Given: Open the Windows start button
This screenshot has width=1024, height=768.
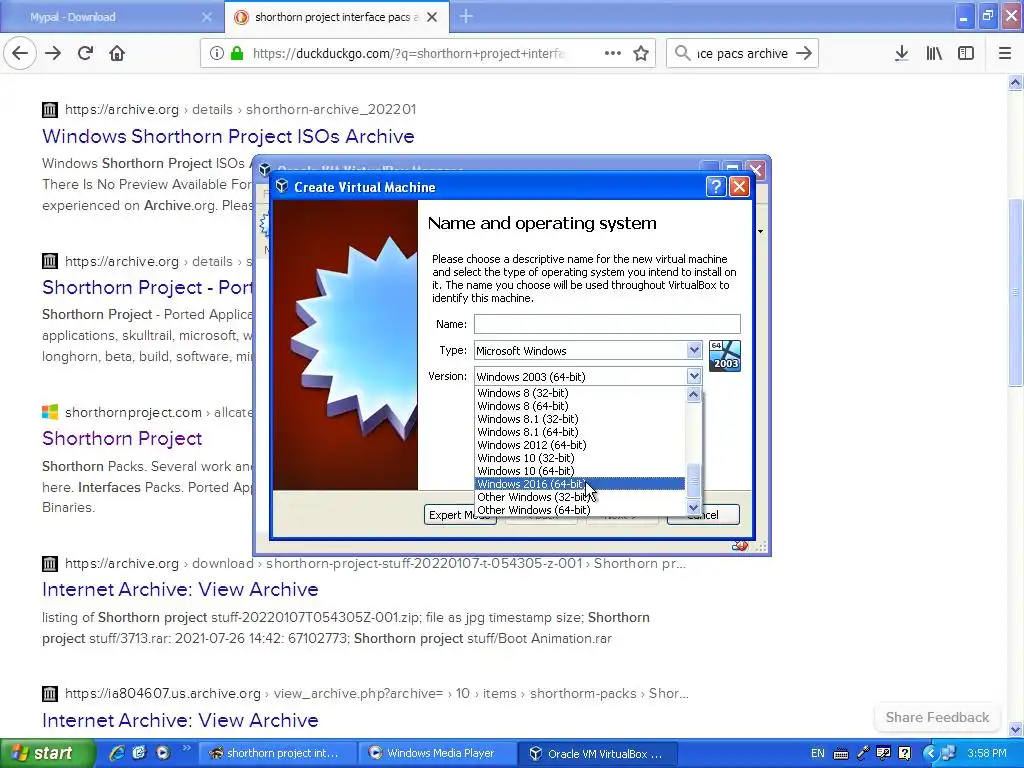Looking at the screenshot, I should (48, 753).
